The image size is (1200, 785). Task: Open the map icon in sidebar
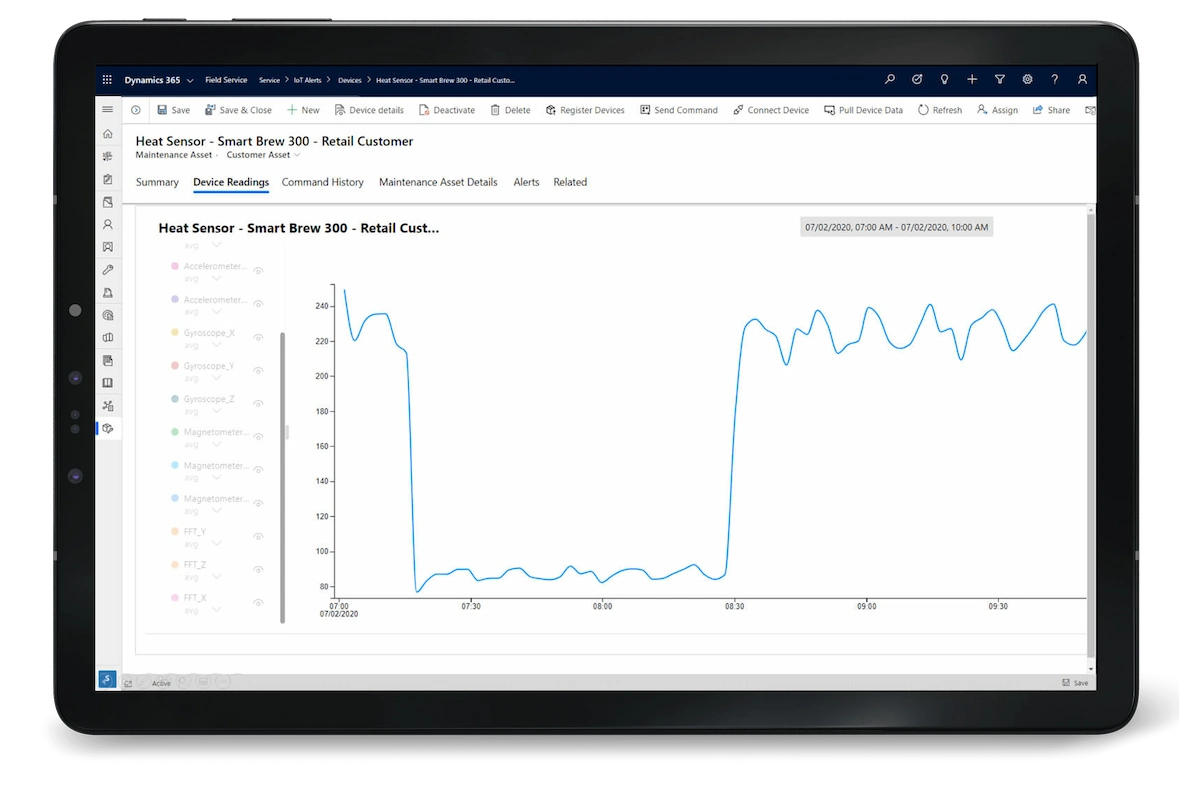pos(108,338)
